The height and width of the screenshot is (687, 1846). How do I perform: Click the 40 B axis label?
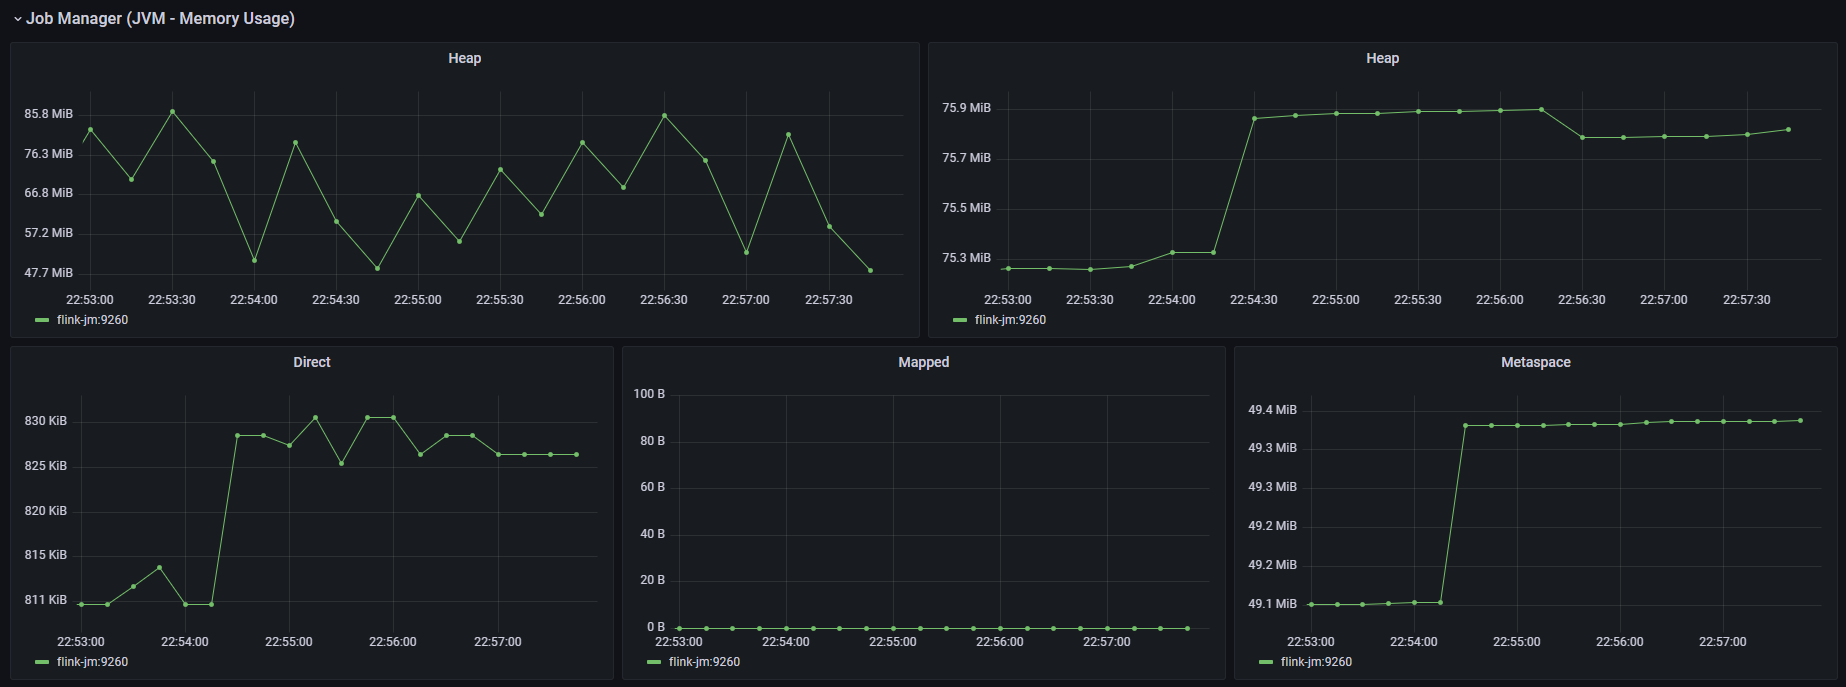point(653,534)
